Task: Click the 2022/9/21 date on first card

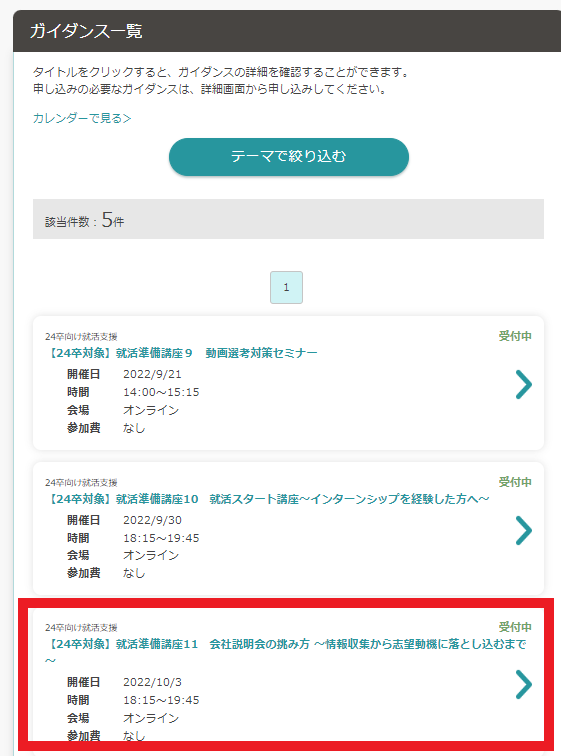Action: [x=152, y=374]
